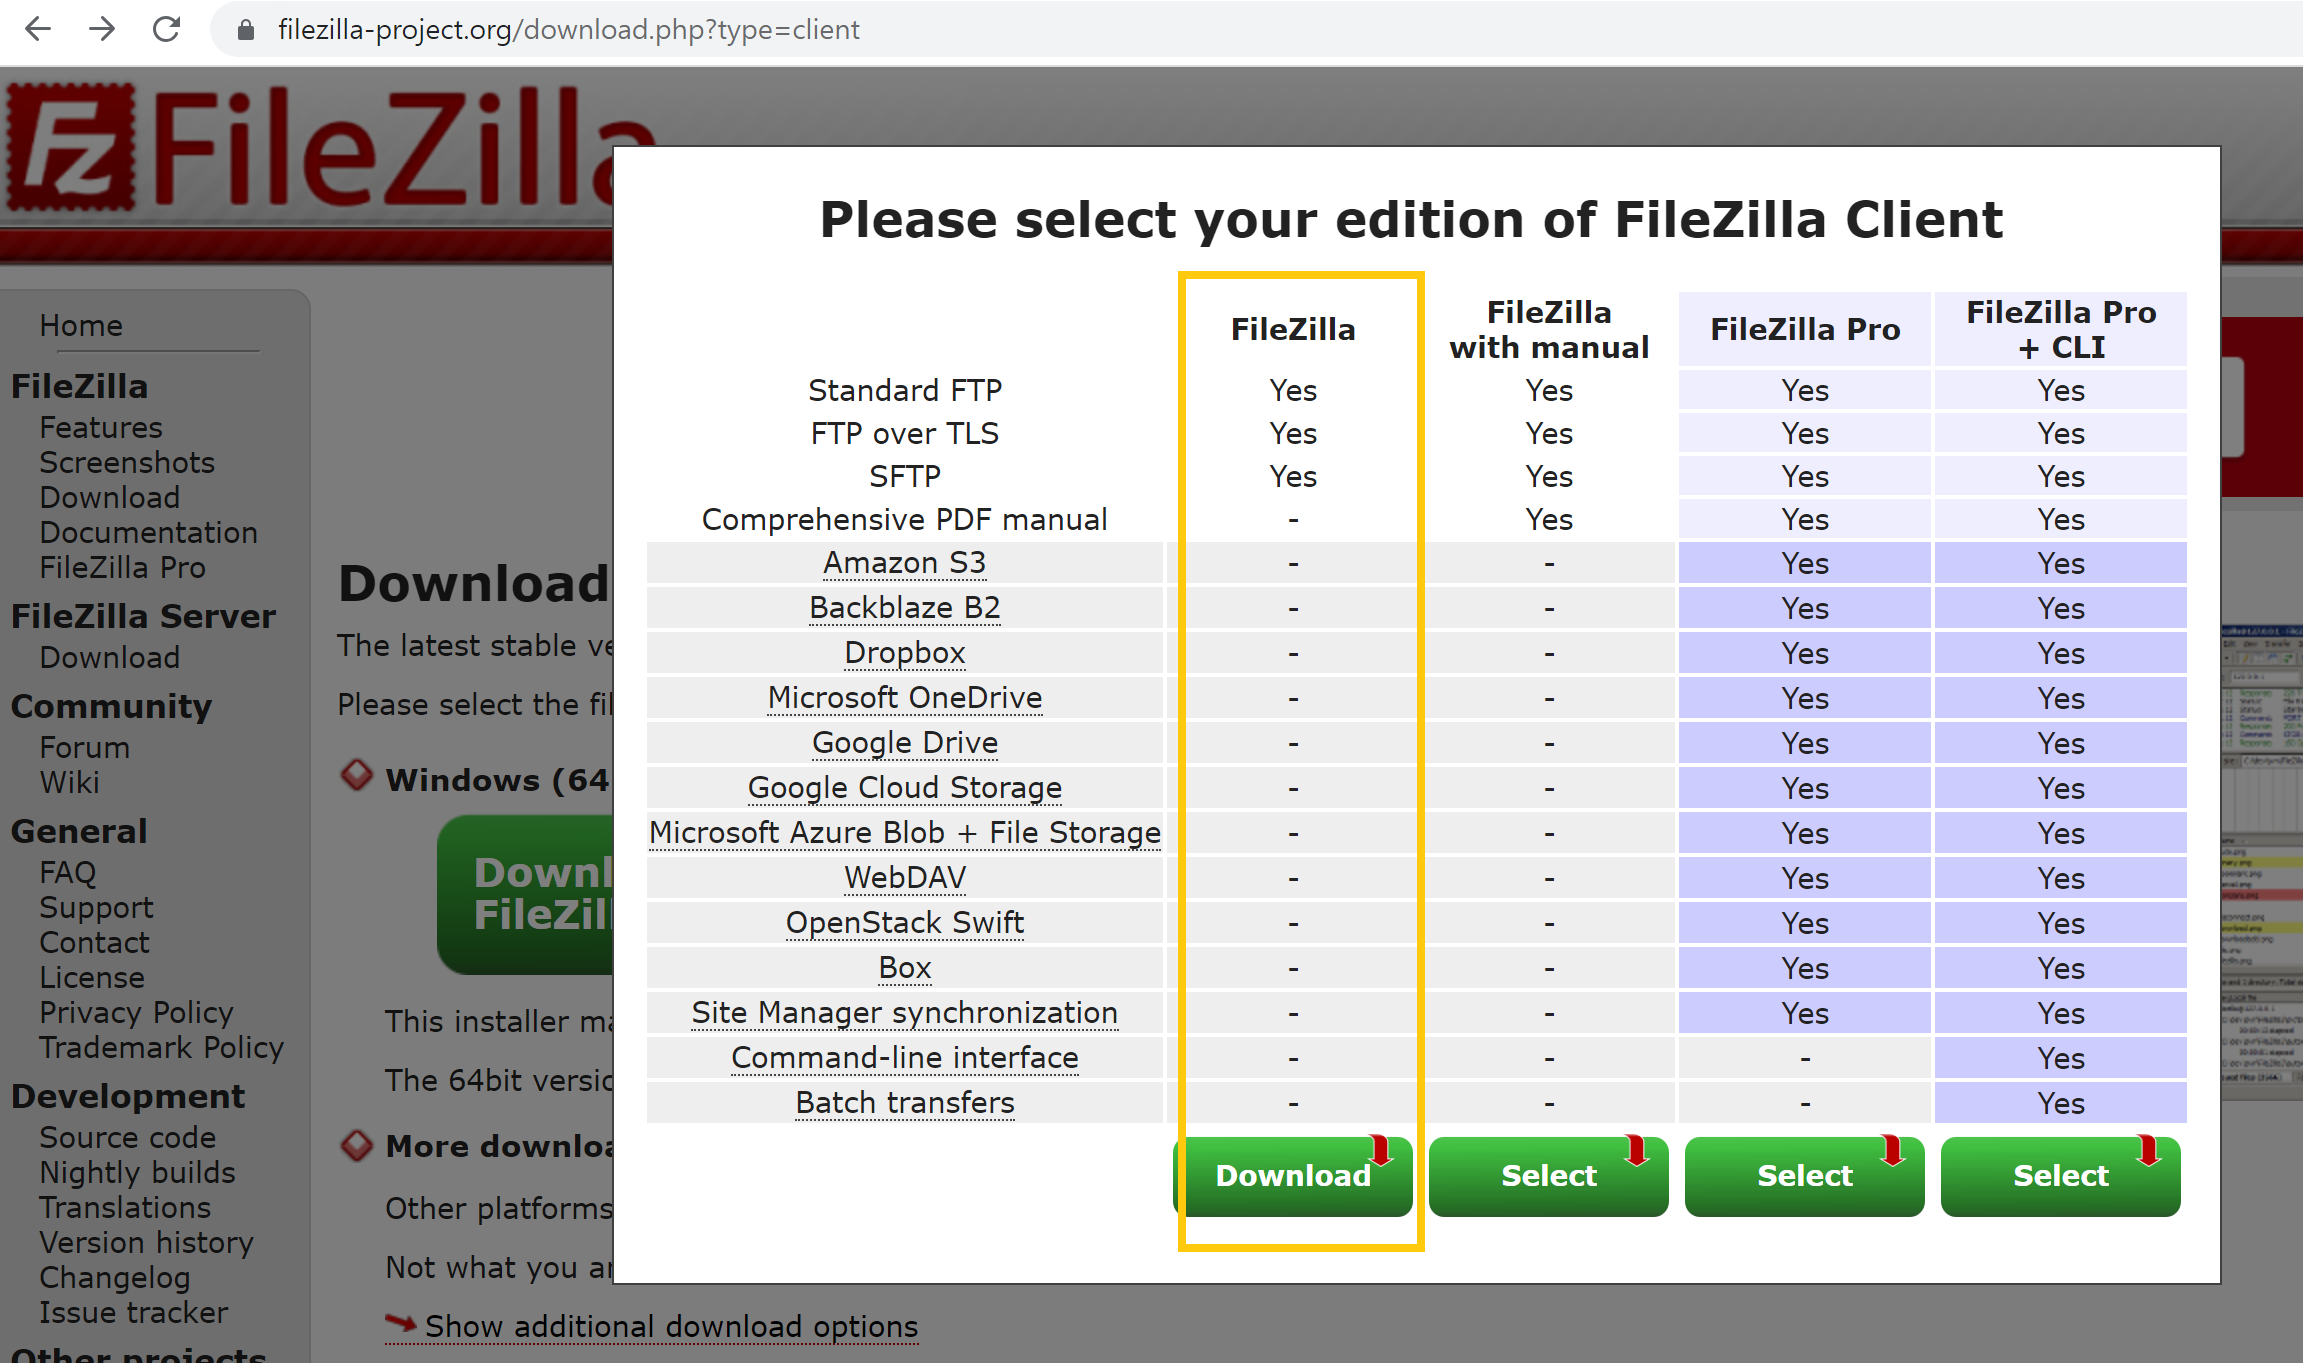Open Site Manager synchronization link

click(904, 1013)
